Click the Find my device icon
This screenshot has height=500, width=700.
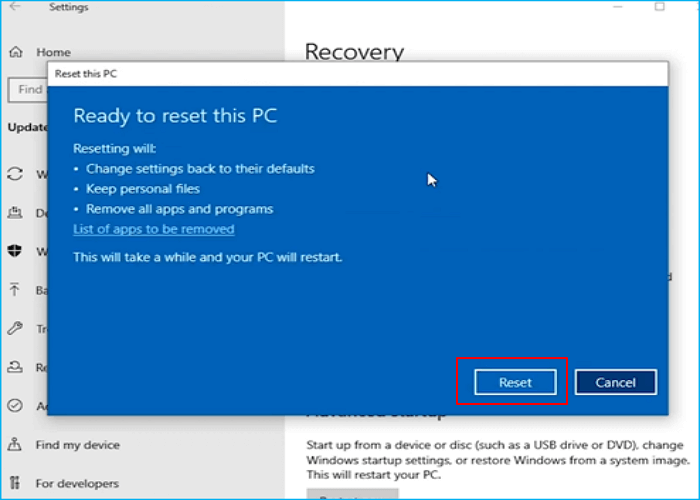16,445
